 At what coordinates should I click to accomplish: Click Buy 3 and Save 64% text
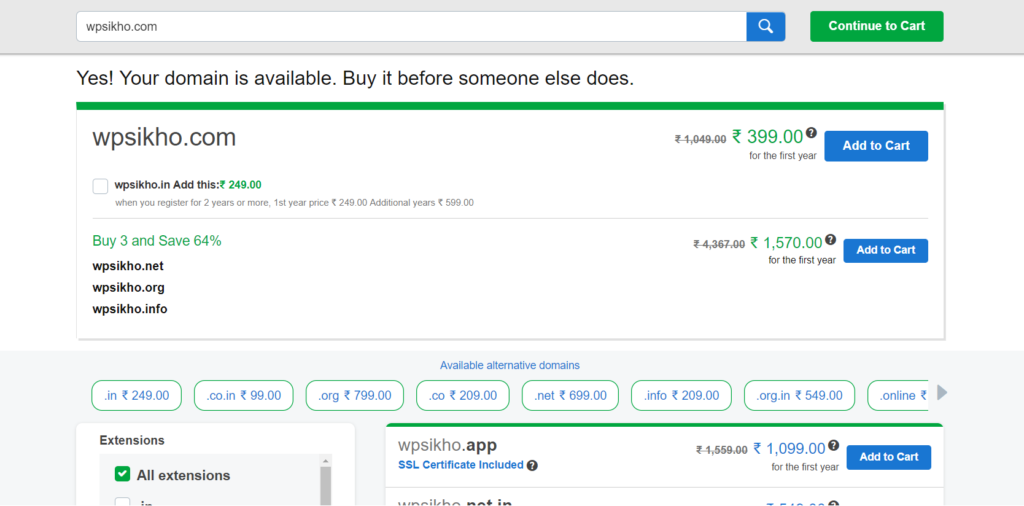tap(157, 241)
